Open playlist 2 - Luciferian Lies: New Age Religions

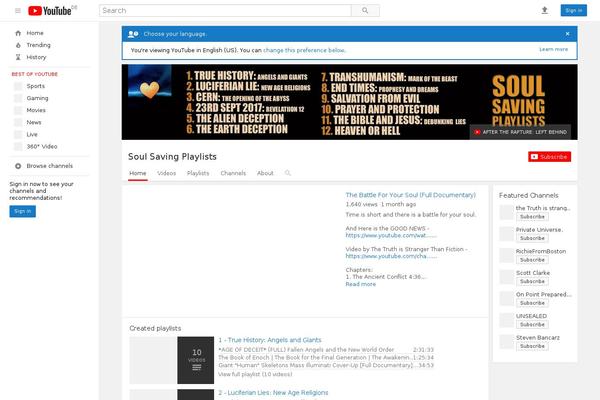click(273, 393)
